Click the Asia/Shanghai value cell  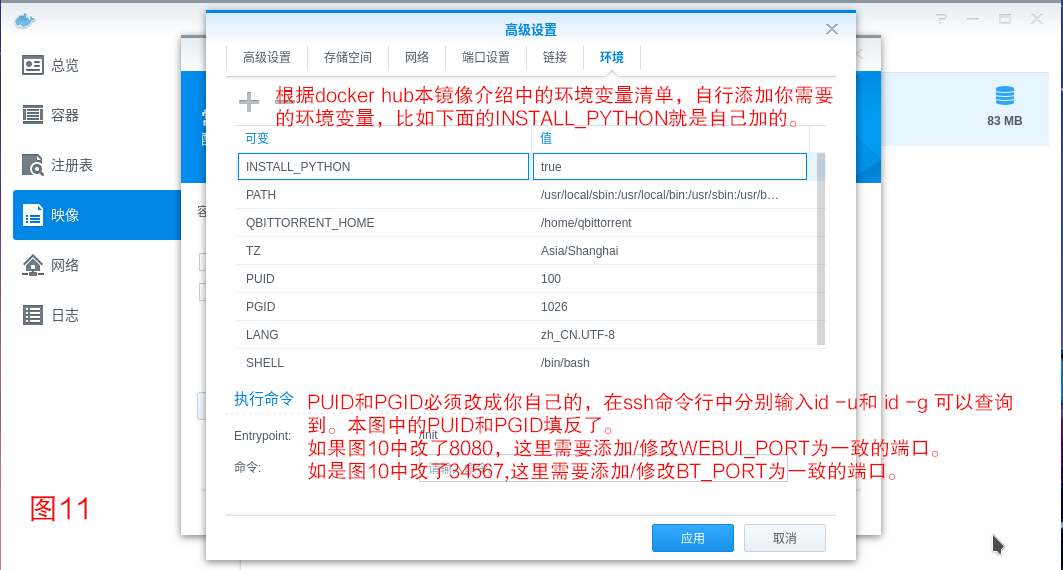pos(580,251)
